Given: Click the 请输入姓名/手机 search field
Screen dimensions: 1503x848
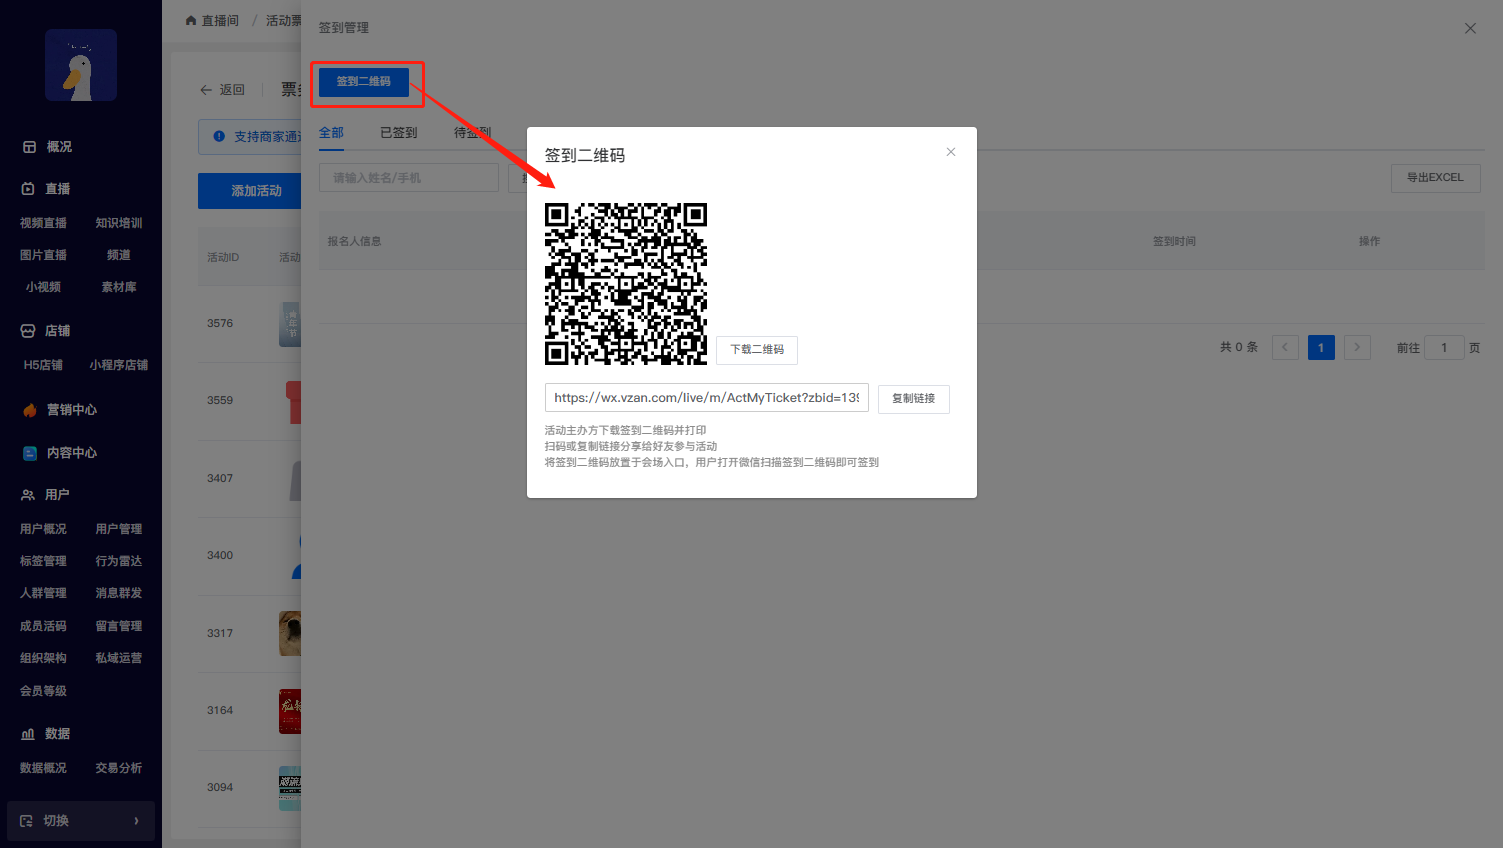Looking at the screenshot, I should click(x=409, y=178).
